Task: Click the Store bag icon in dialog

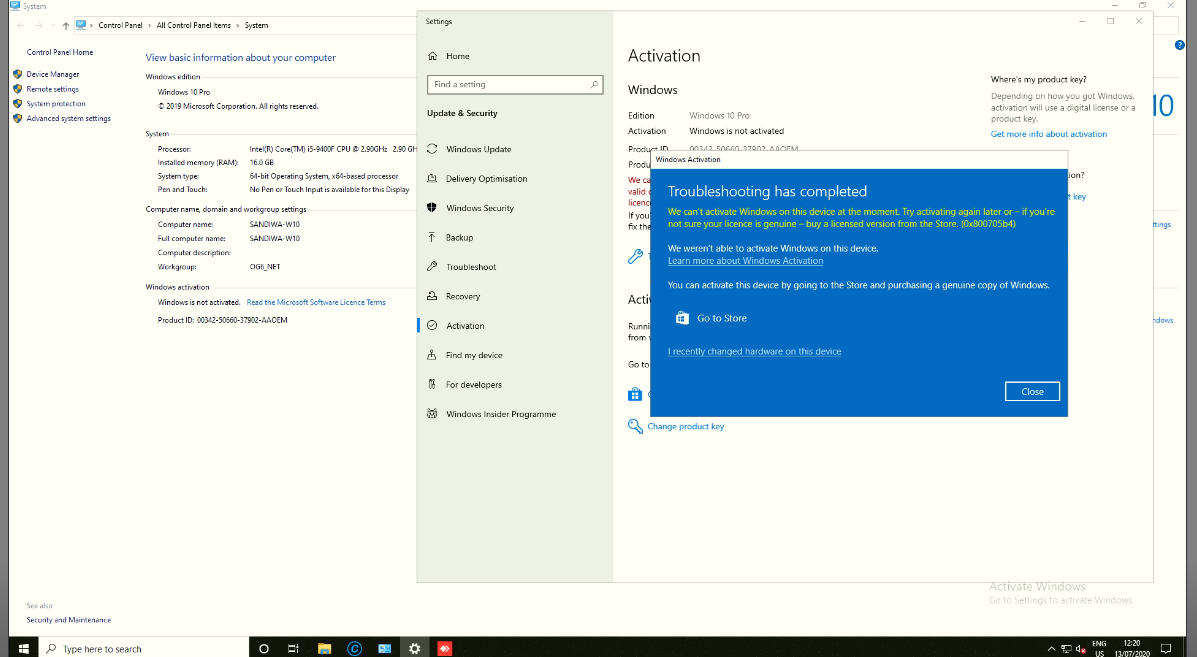Action: tap(682, 318)
